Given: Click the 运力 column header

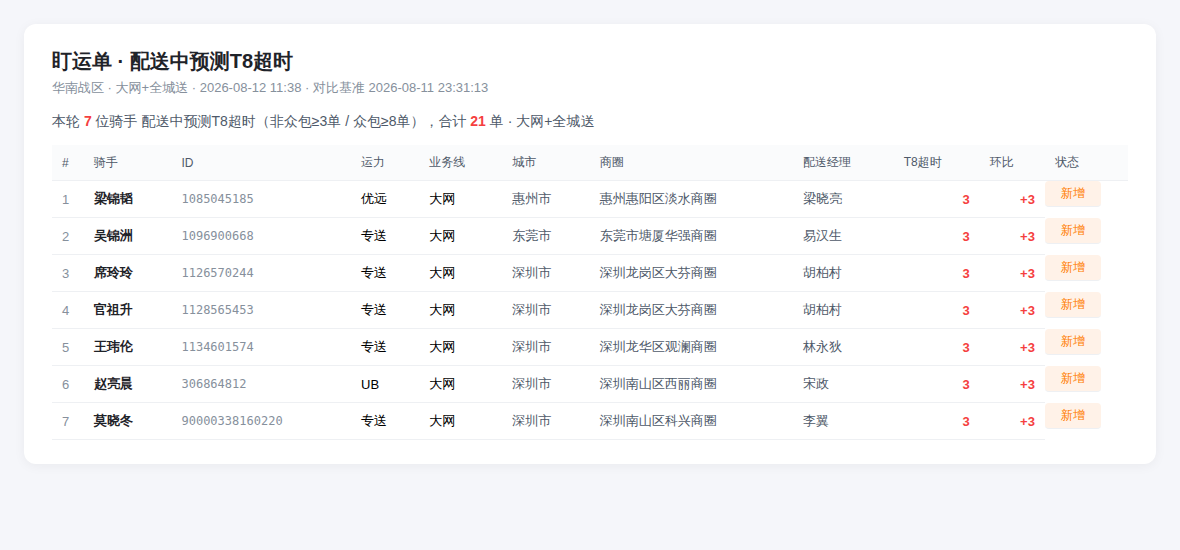Looking at the screenshot, I should (373, 163).
